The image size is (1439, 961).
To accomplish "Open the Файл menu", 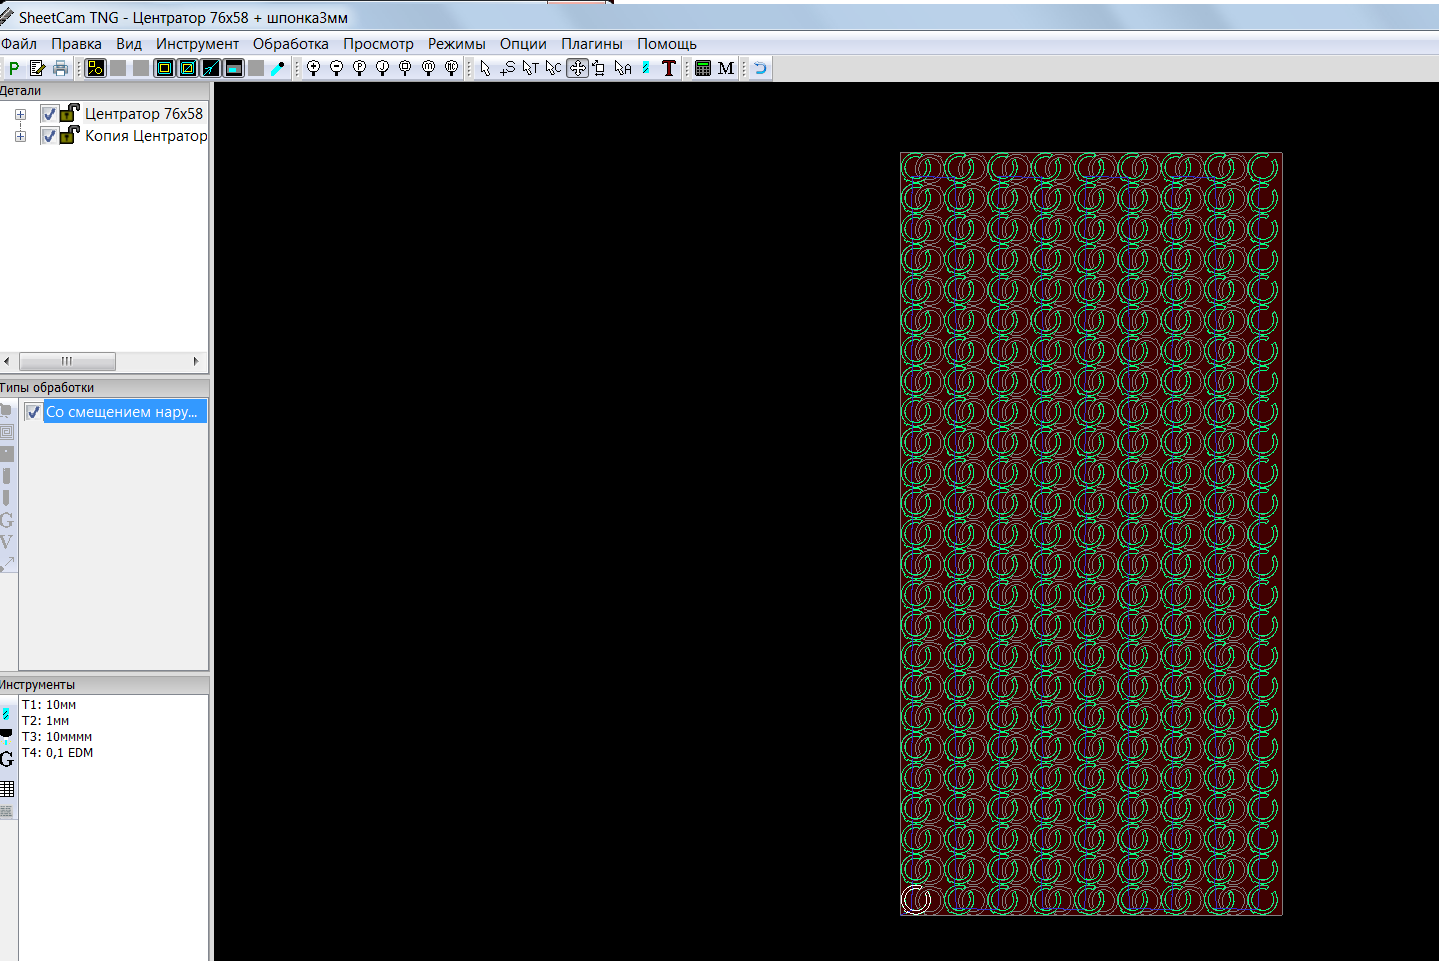I will point(19,44).
